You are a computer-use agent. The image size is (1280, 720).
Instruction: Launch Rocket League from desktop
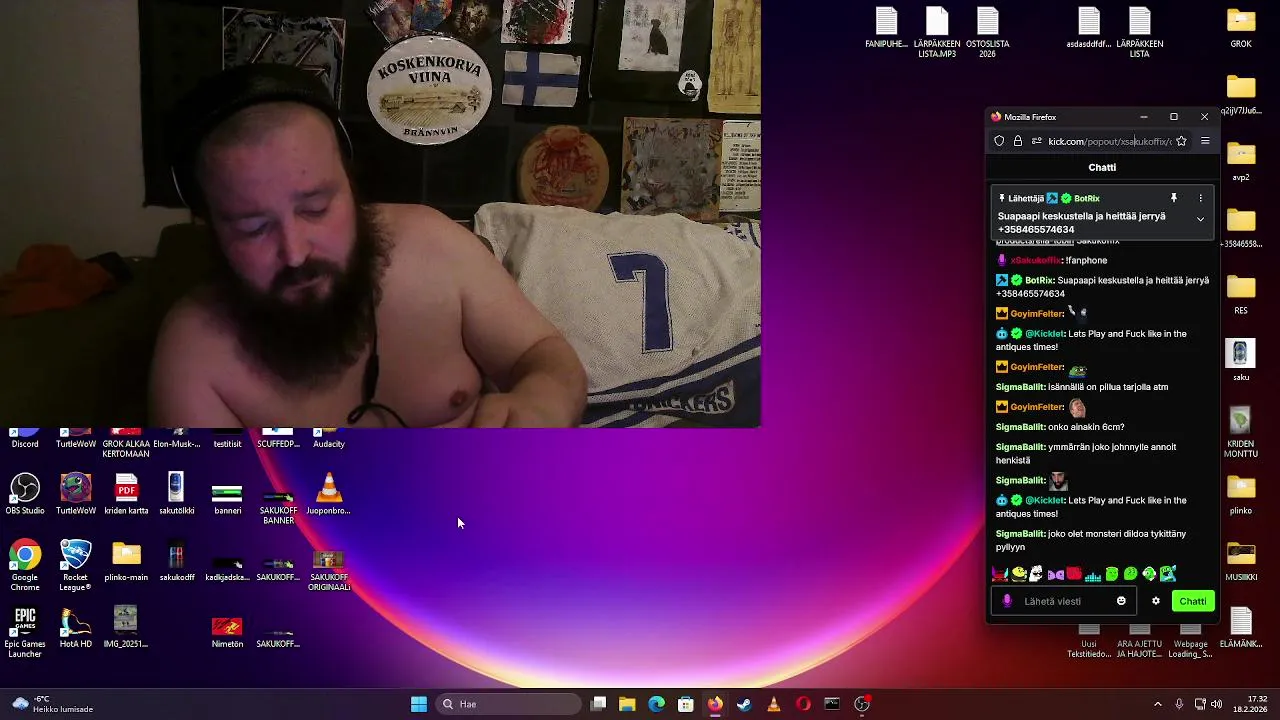coord(76,565)
